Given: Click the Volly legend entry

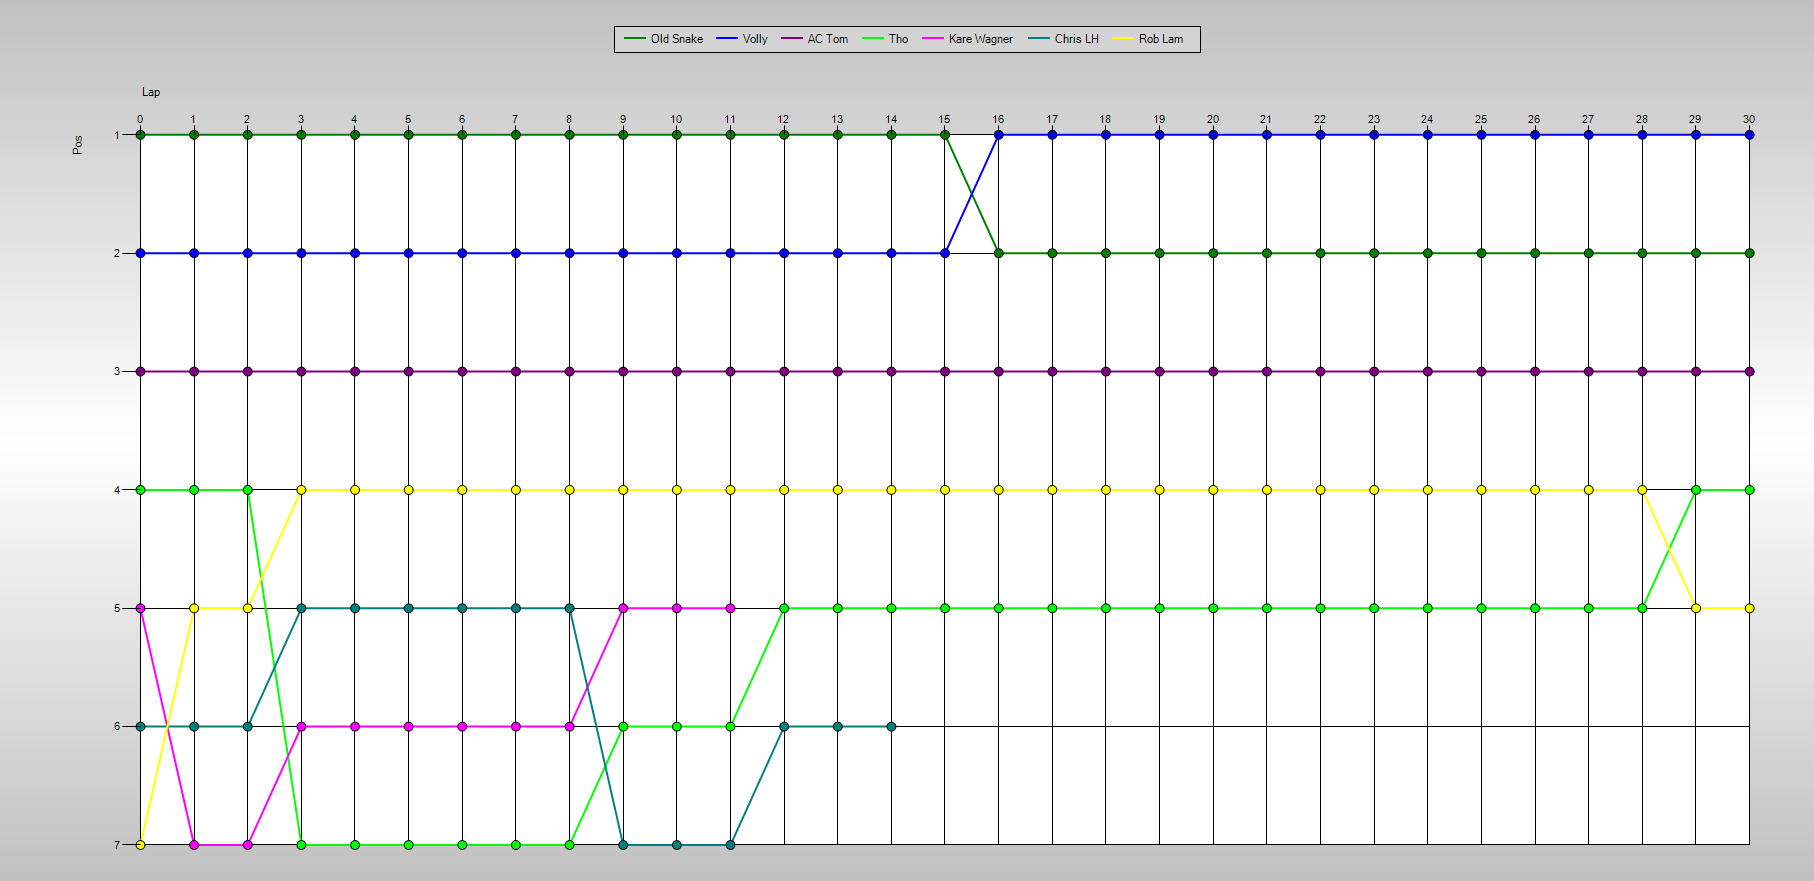Looking at the screenshot, I should click(742, 39).
